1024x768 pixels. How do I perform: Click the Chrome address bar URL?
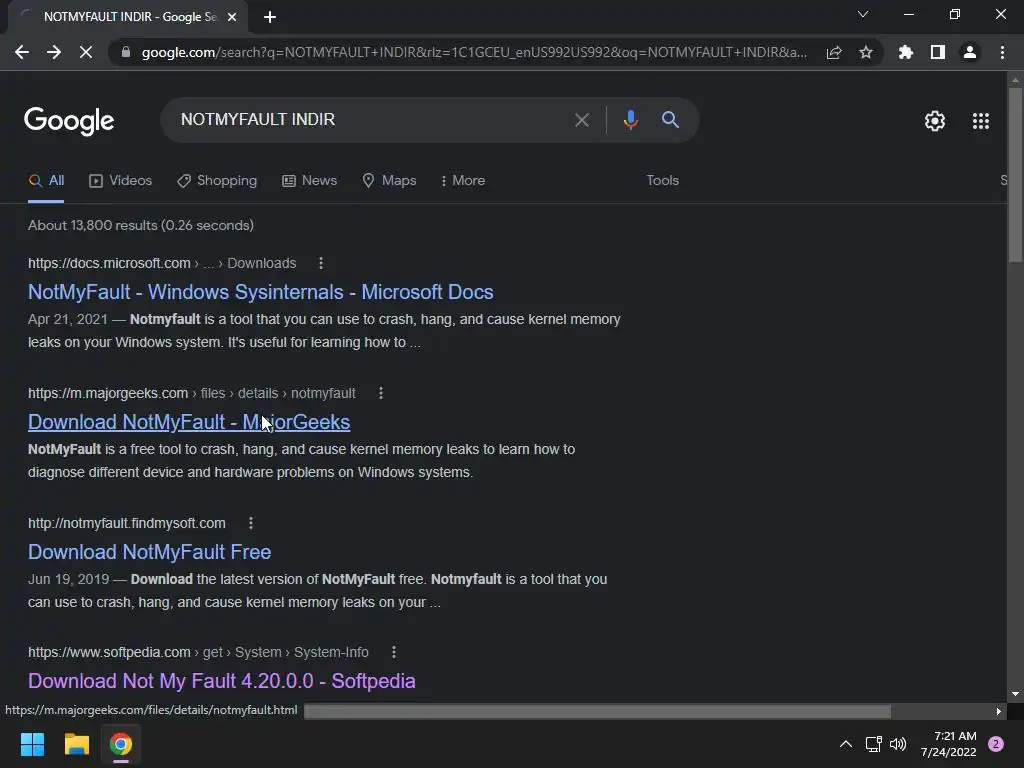click(474, 52)
